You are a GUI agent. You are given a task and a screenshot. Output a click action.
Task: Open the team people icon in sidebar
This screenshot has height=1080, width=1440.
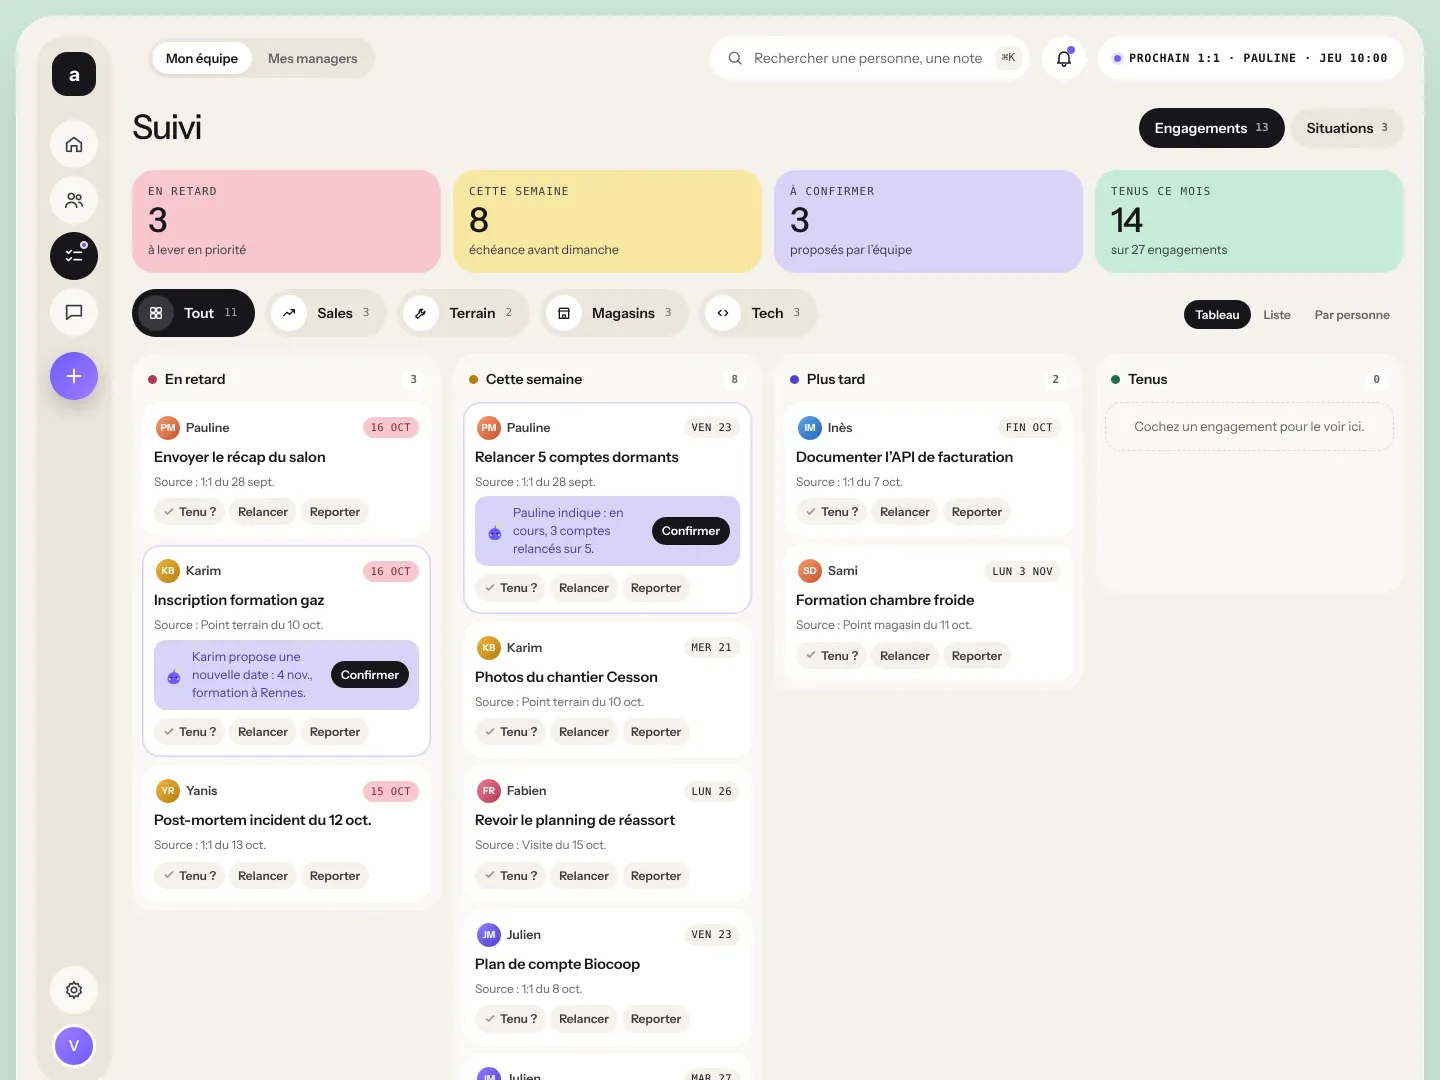coord(74,200)
